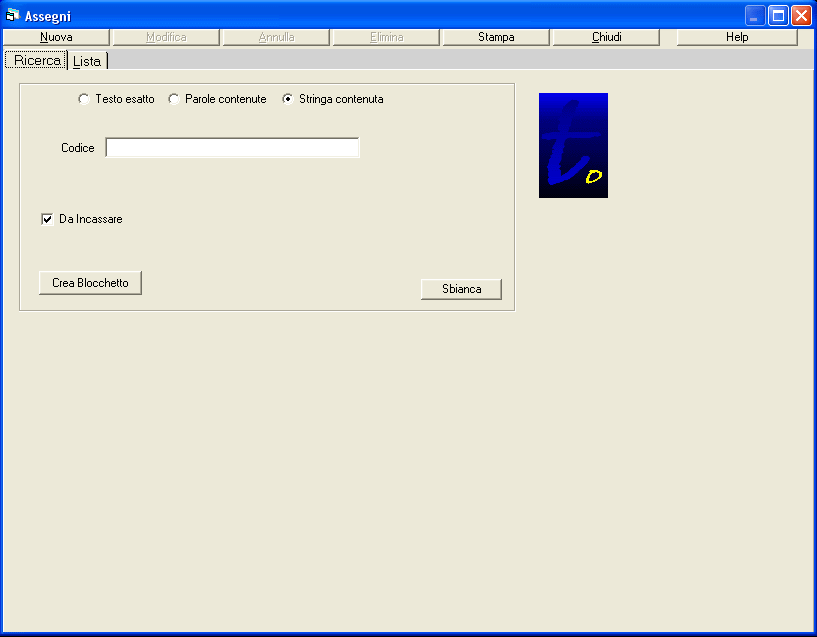Click the Nuova button
This screenshot has height=637, width=817.
tap(56, 37)
